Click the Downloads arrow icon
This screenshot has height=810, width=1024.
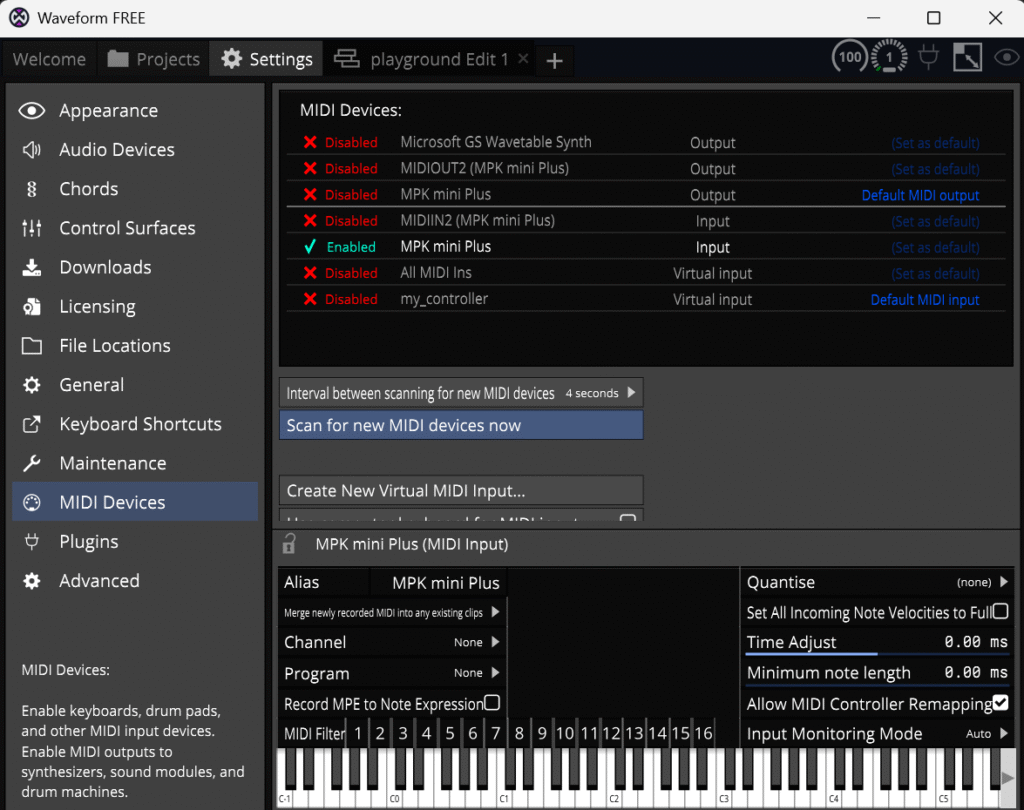[31, 267]
